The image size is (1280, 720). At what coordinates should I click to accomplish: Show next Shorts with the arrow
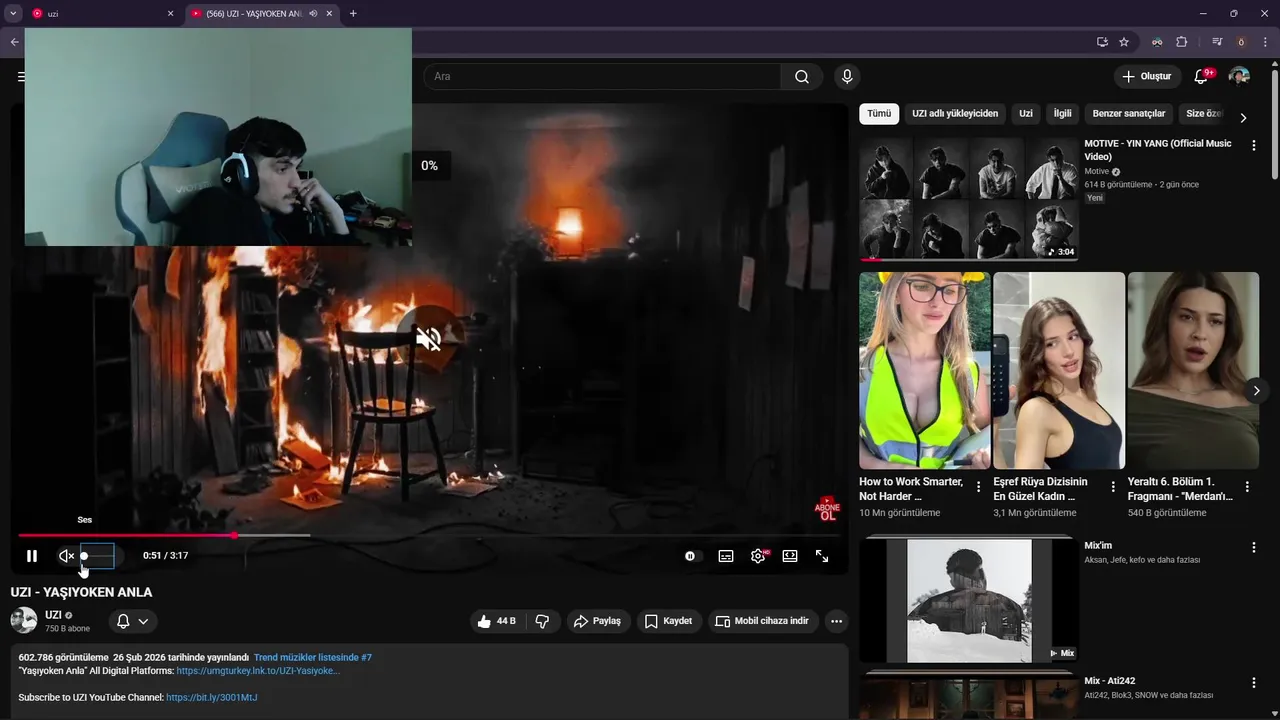[1256, 390]
